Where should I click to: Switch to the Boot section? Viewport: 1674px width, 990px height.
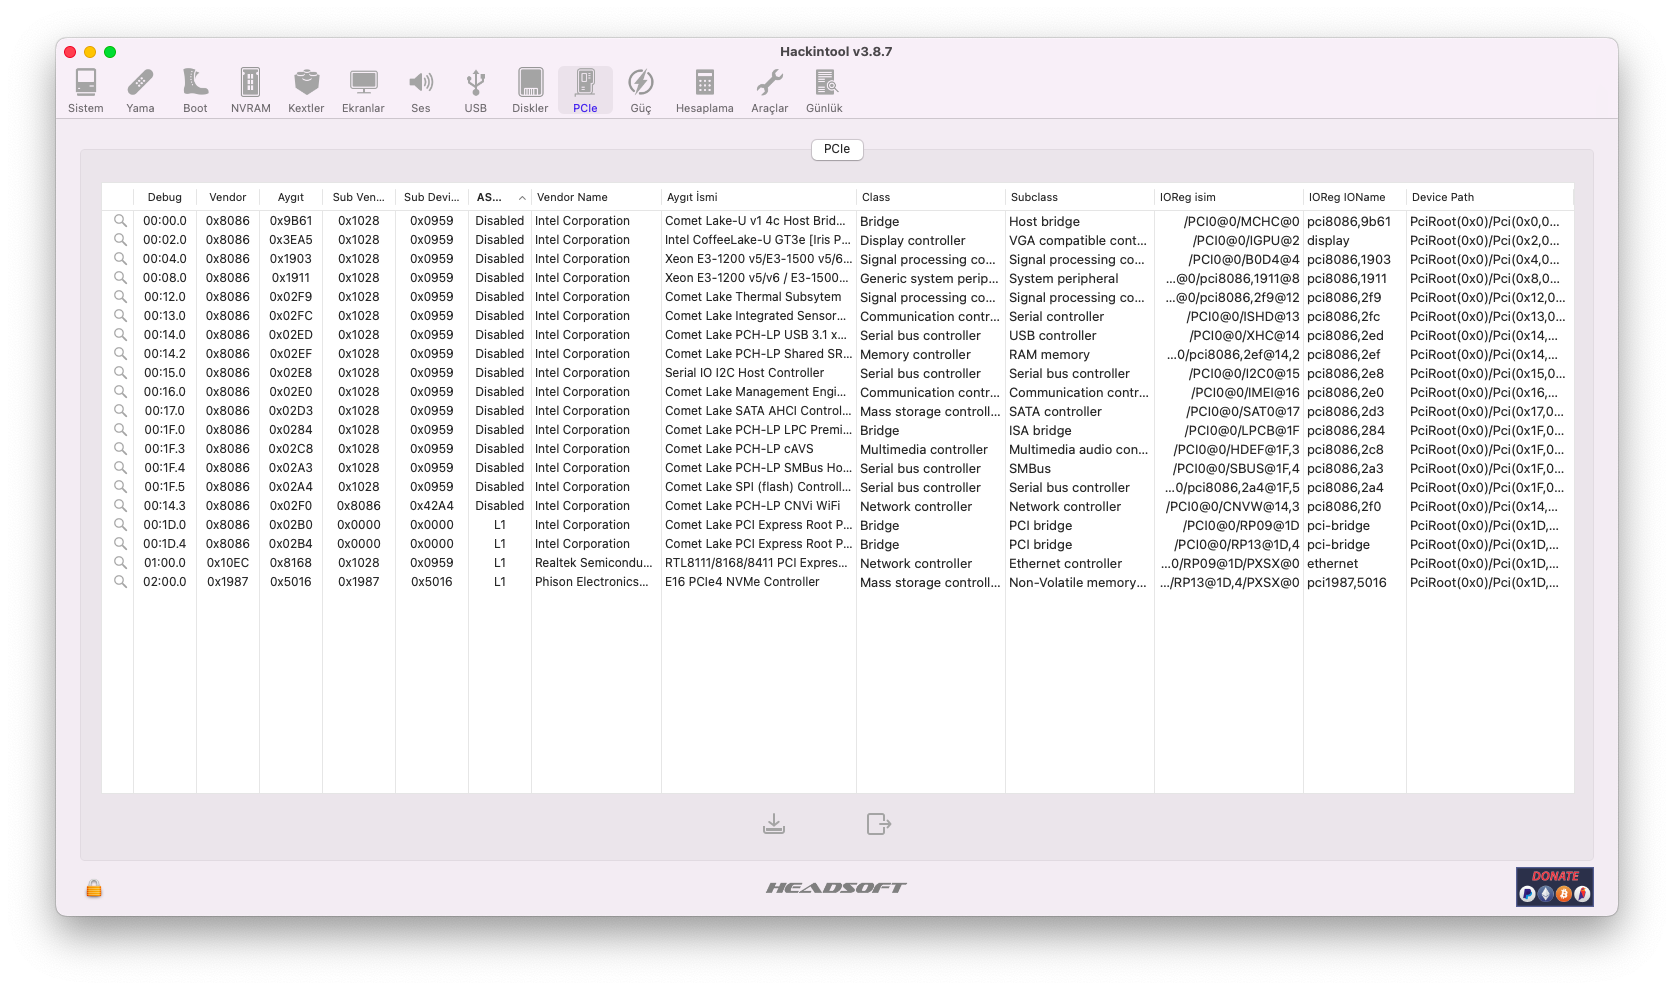[x=195, y=91]
